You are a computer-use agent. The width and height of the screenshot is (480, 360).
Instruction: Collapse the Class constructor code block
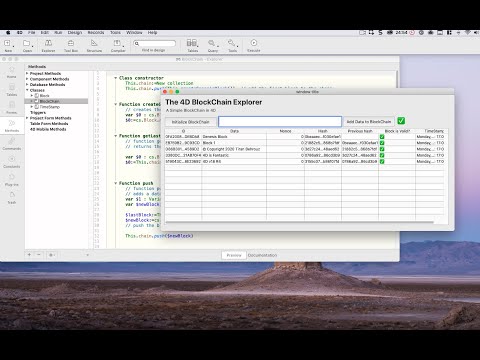(x=116, y=78)
